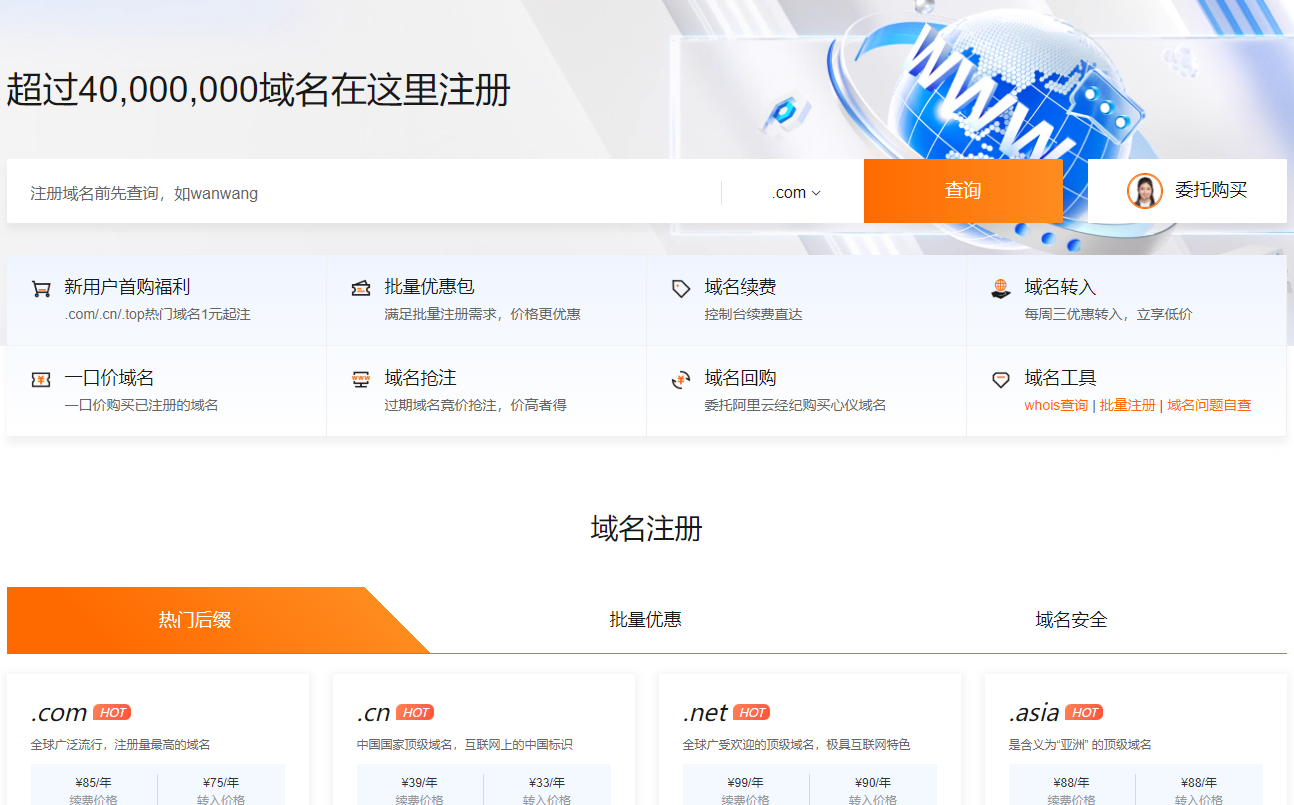Click the ¥90/年 transfer price
The image size is (1294, 805).
tap(873, 783)
